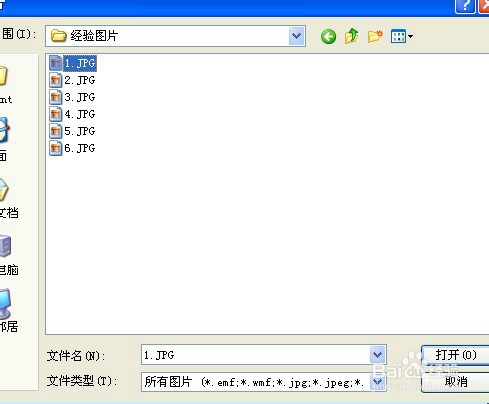Expand the 文件名 combo box arrow
This screenshot has height=404, width=489.
click(377, 355)
